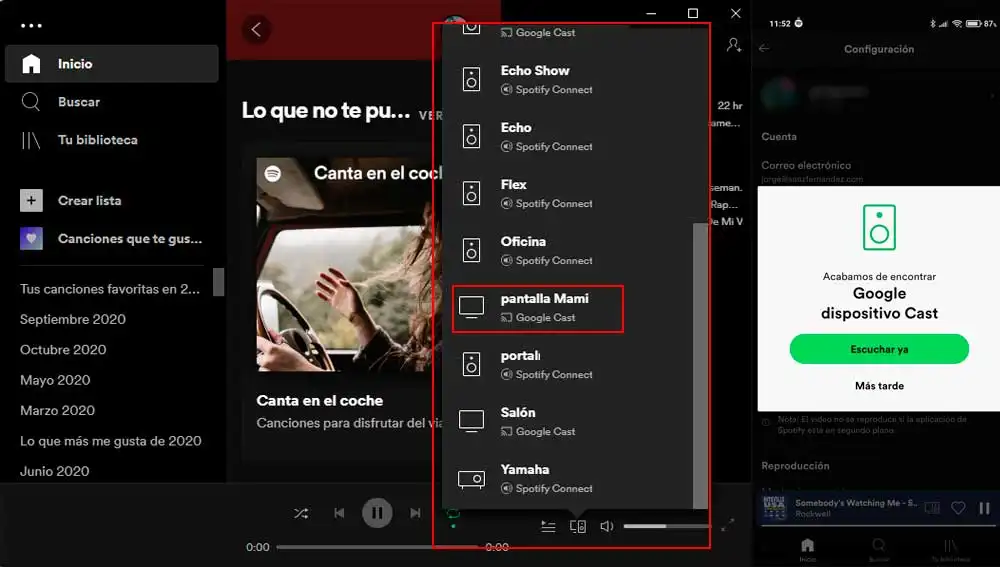Toggle repeat mode
The width and height of the screenshot is (1000, 567).
pyautogui.click(x=453, y=514)
